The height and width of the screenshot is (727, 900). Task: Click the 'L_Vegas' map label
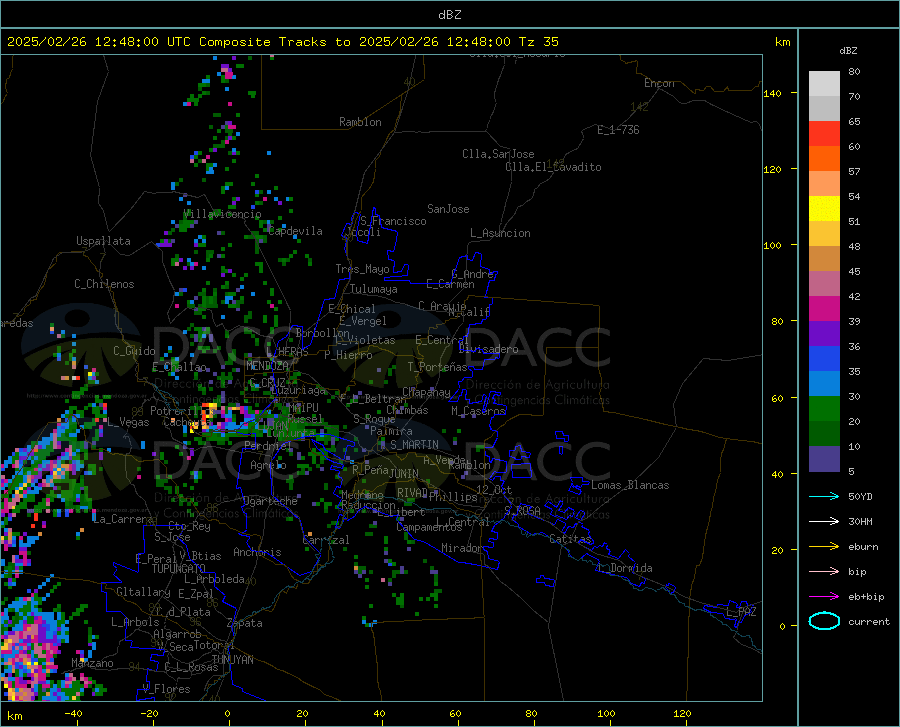[x=128, y=422]
